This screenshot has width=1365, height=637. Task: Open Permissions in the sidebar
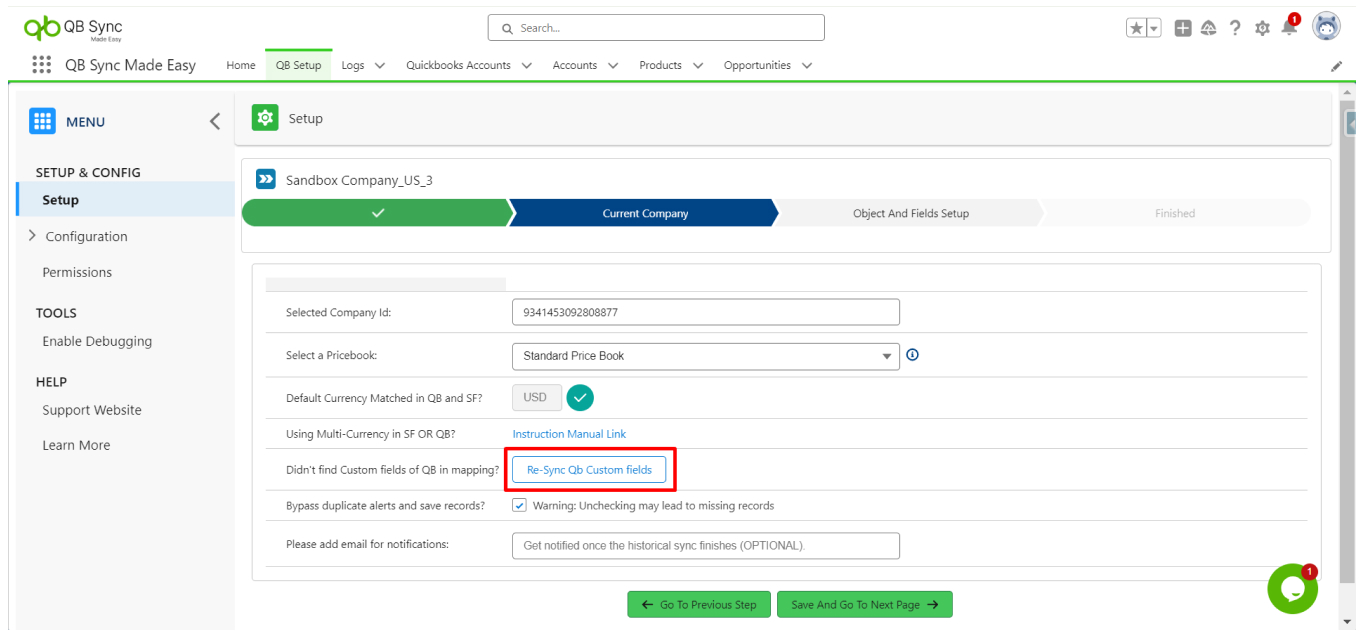click(77, 272)
